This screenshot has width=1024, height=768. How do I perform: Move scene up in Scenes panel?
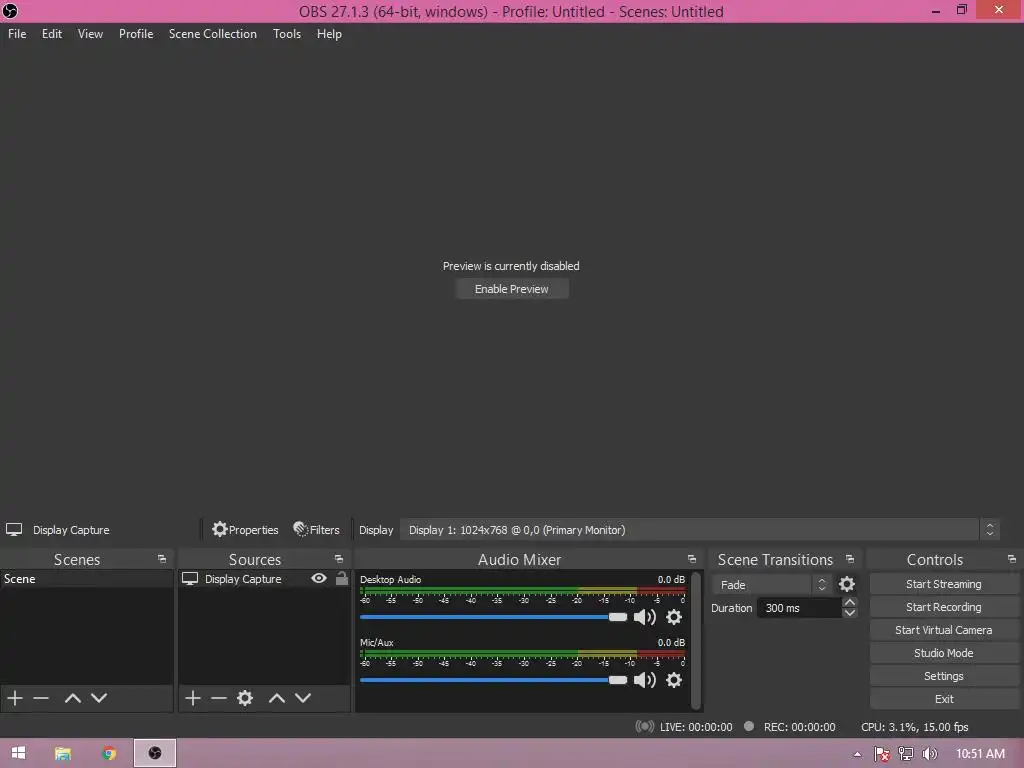pyautogui.click(x=72, y=698)
